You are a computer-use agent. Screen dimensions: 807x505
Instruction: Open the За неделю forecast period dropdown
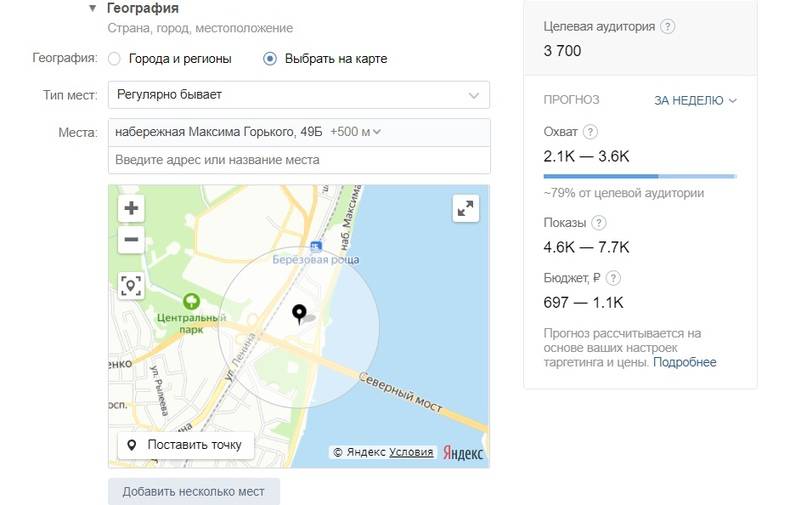695,100
